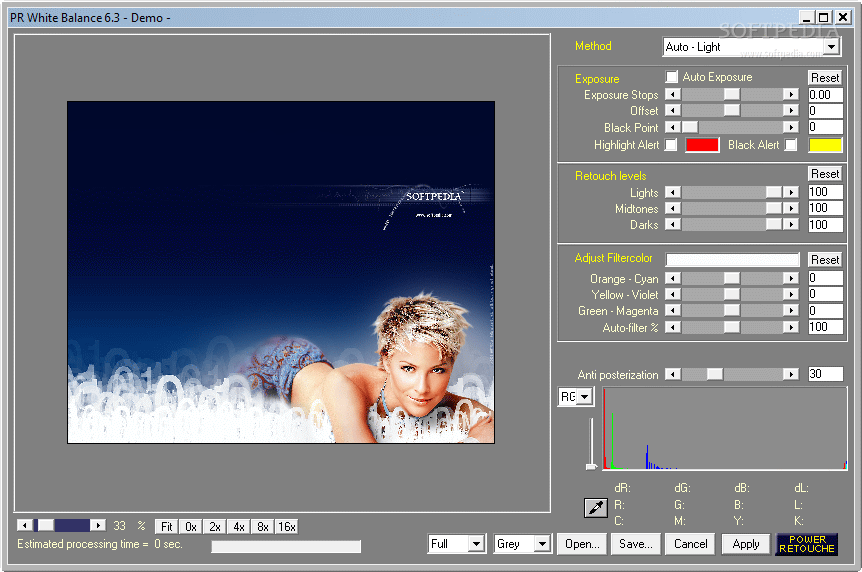The width and height of the screenshot is (862, 572).
Task: Reset the Exposure settings
Action: (x=825, y=78)
